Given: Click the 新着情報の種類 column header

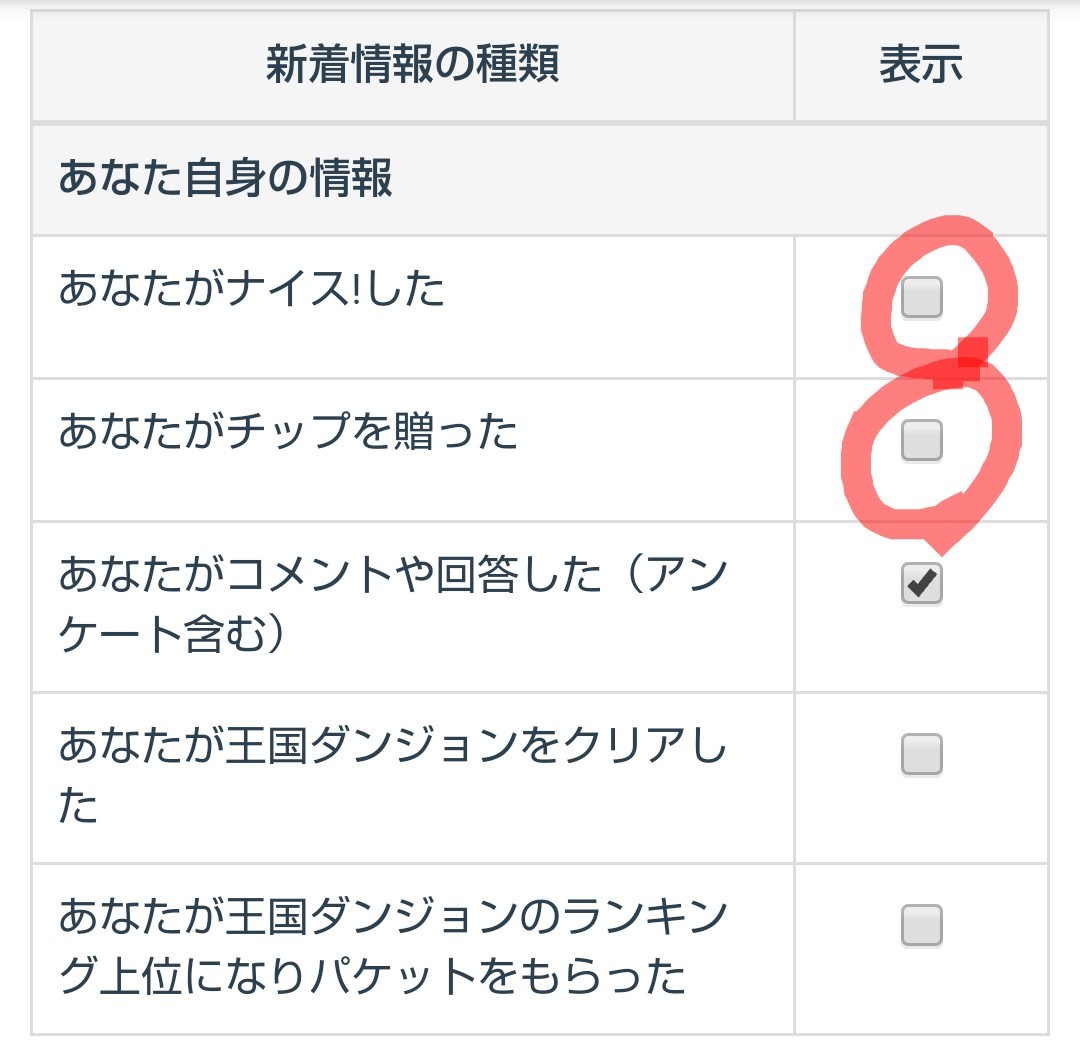Looking at the screenshot, I should 412,65.
